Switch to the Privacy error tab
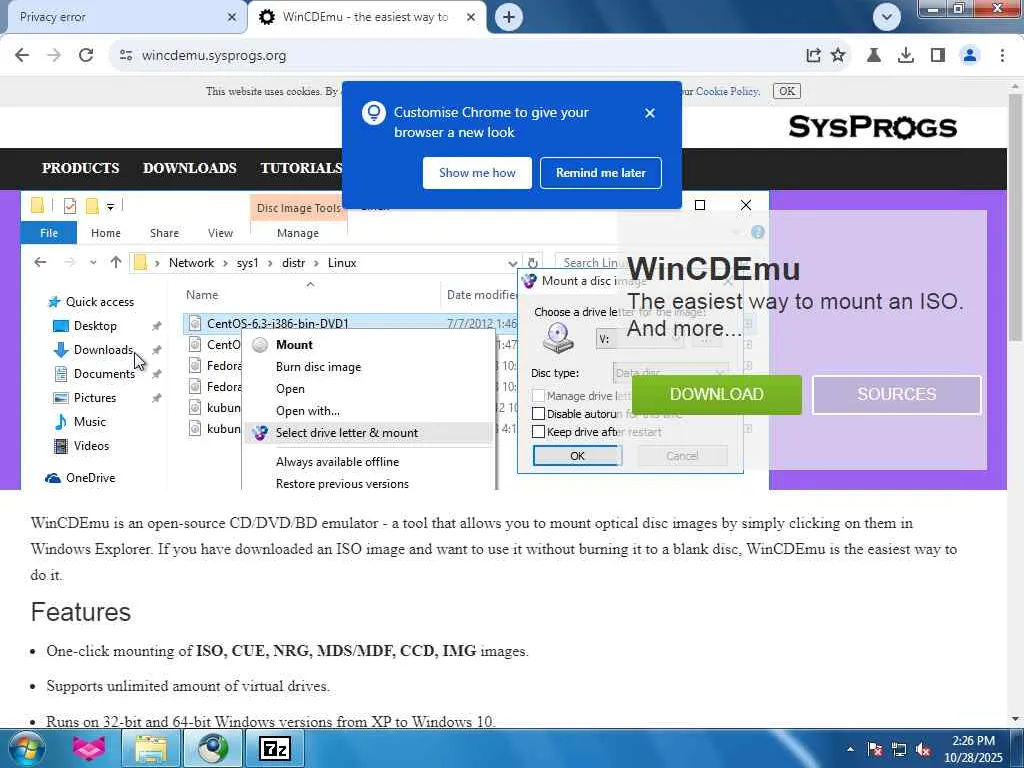This screenshot has width=1024, height=768. tap(122, 17)
